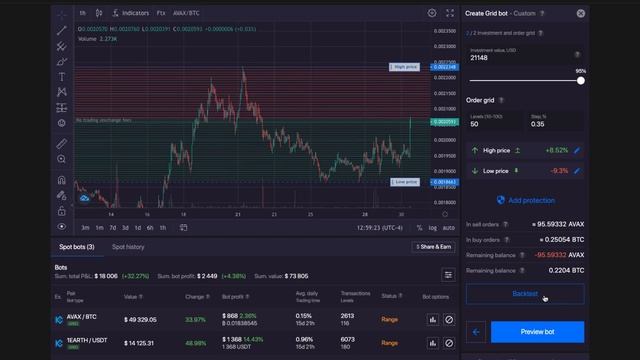Open the 1h interval dropdown in top toolbar
This screenshot has height=360, width=640.
pos(83,13)
